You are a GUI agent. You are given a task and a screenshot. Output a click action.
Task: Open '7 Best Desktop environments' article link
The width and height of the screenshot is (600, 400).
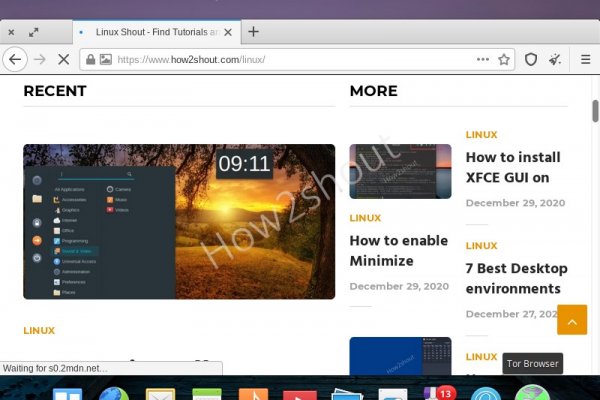pos(516,278)
